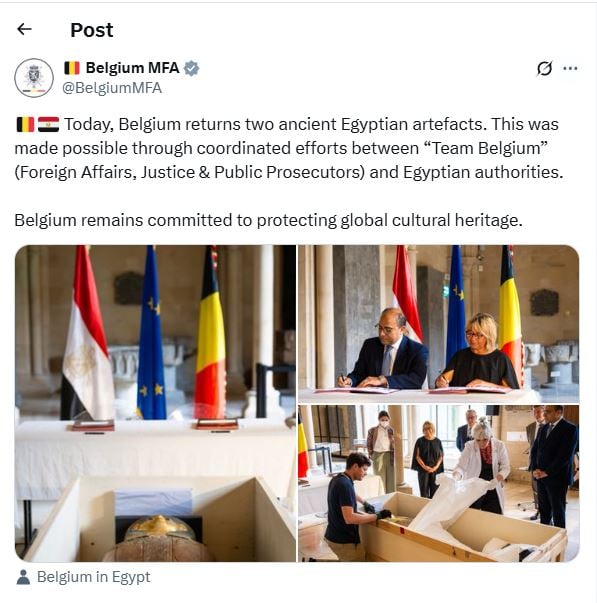
Task: Open the flags and crate photo
Action: click(155, 403)
